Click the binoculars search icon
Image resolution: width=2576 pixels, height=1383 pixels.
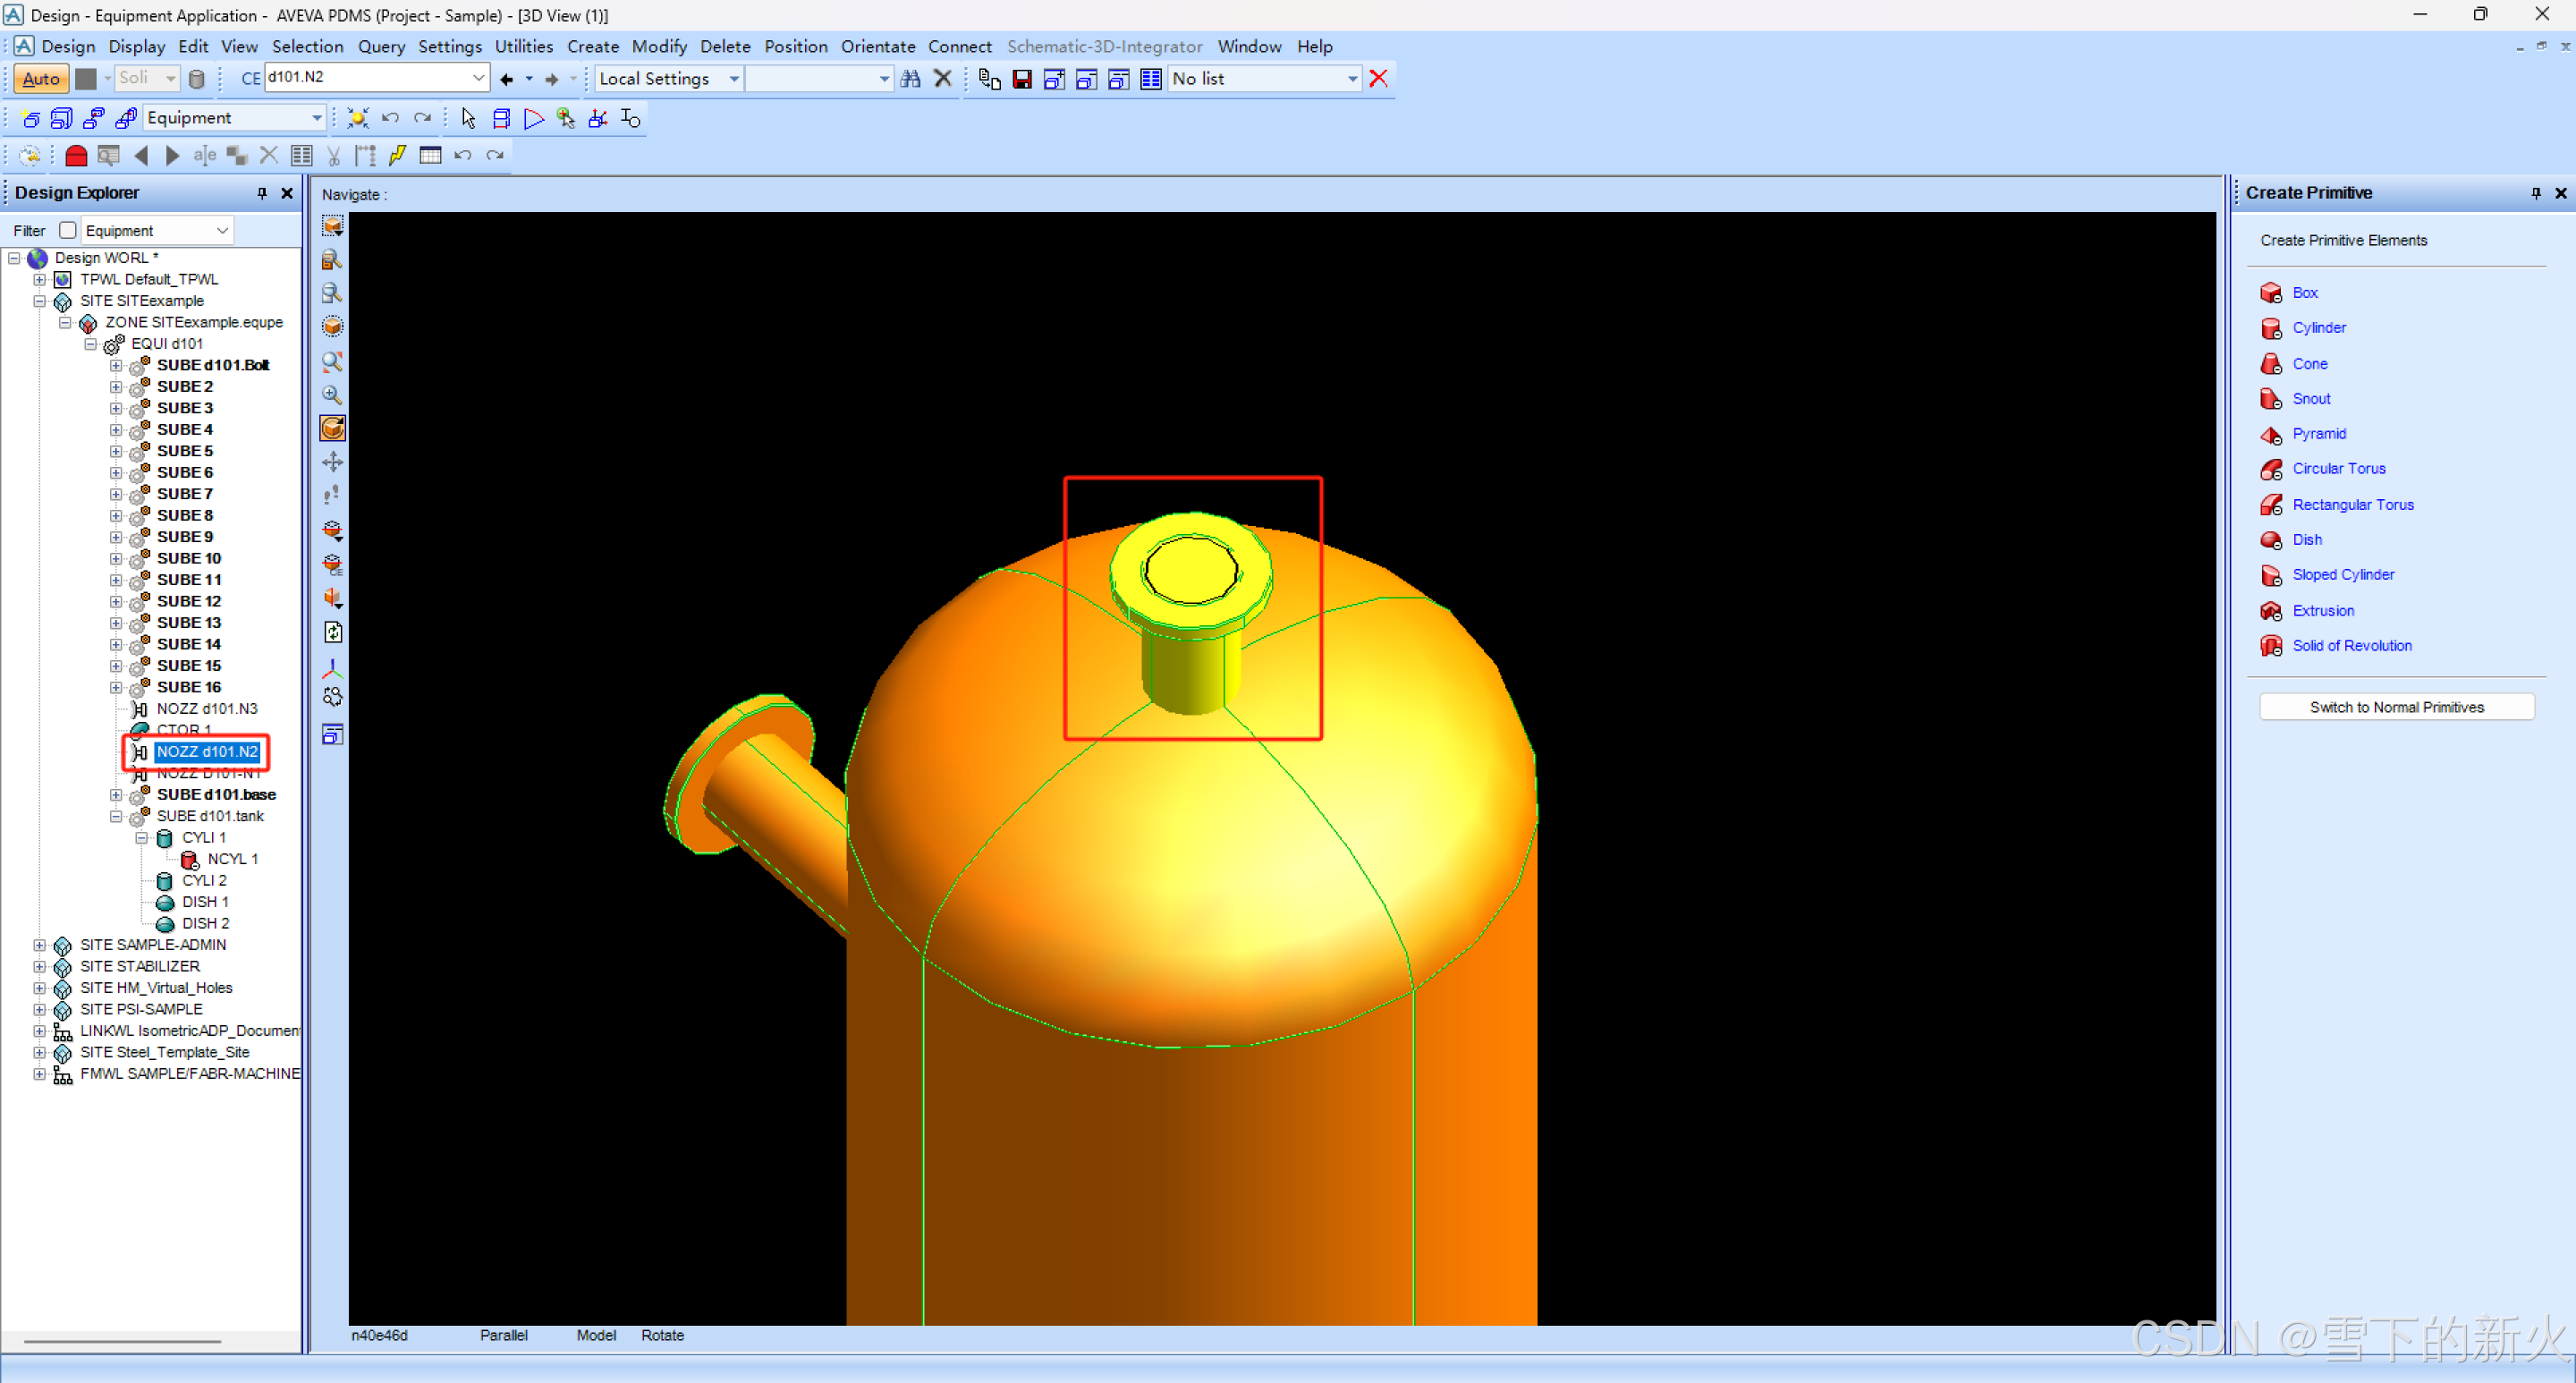tap(910, 79)
